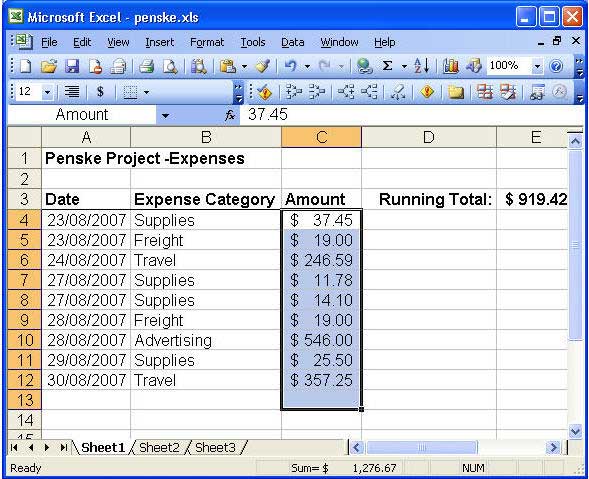
Task: Open the Format menu
Action: click(207, 42)
